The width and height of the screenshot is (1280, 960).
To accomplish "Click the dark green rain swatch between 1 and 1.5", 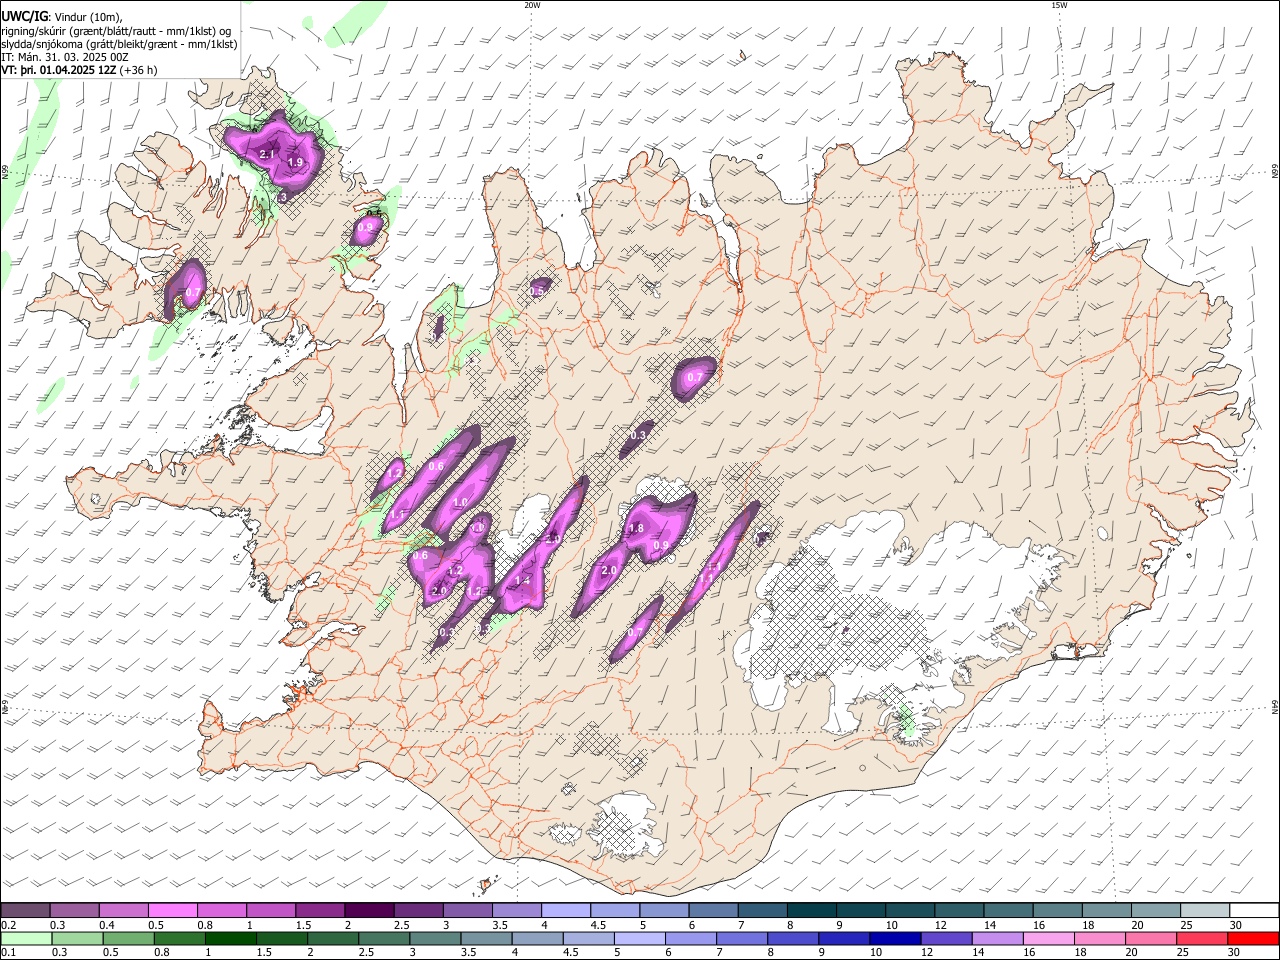I will coord(230,939).
